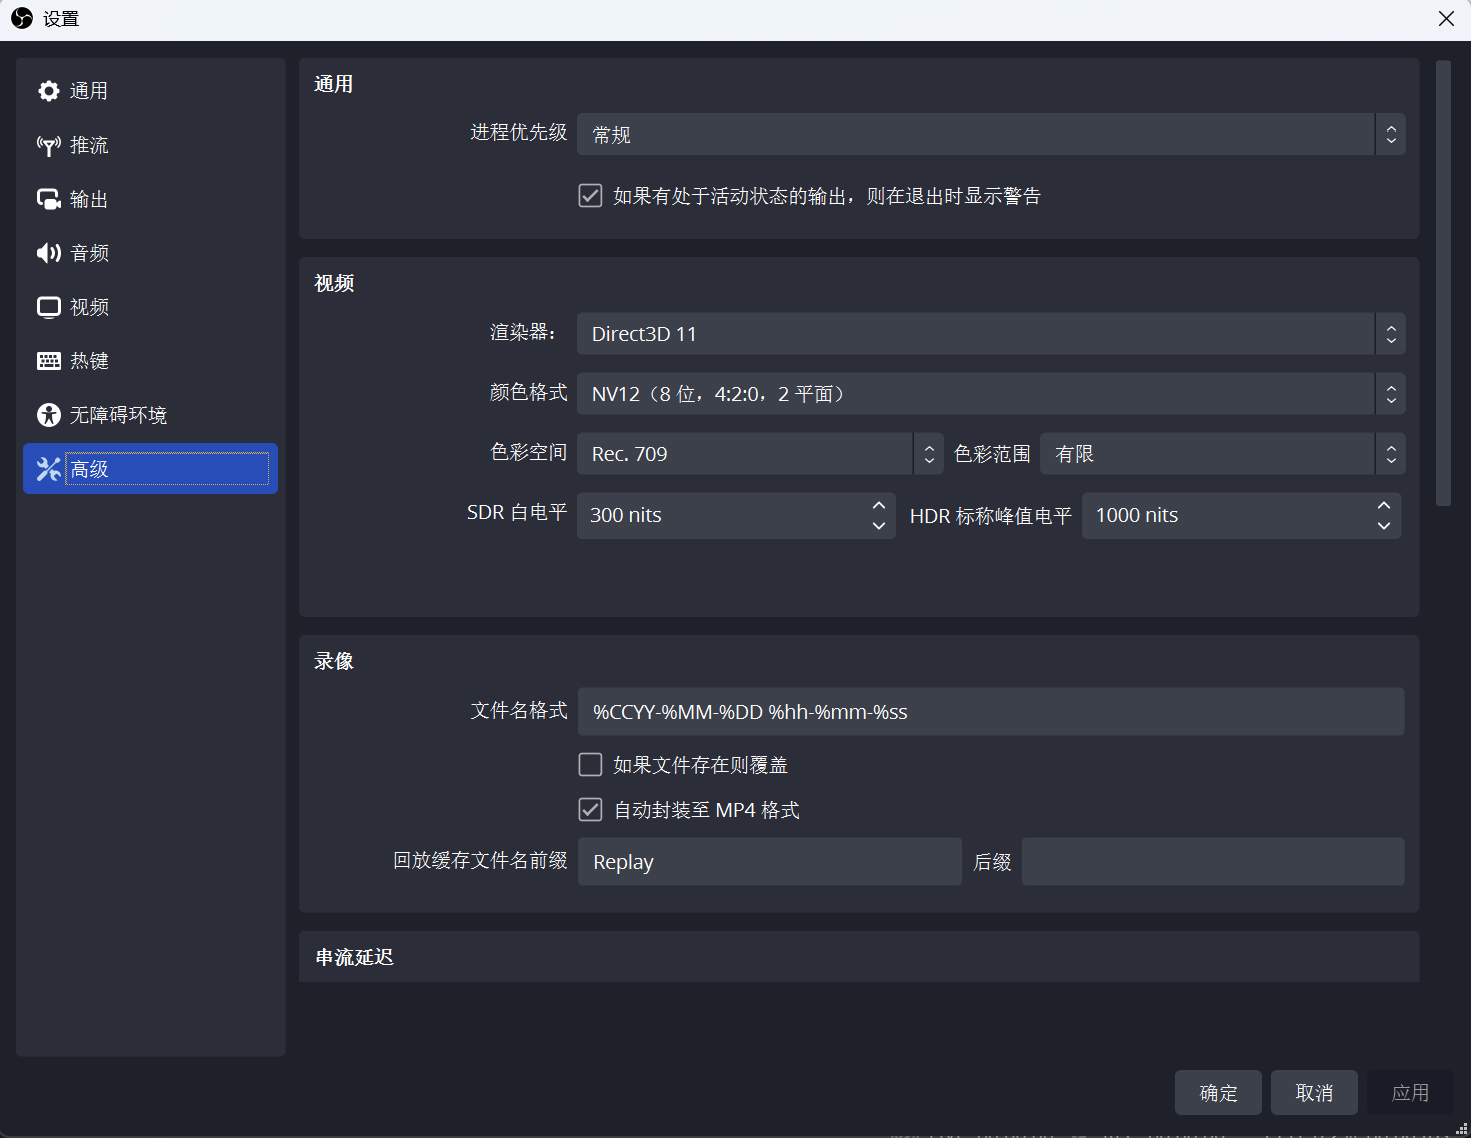Click the gear icon beside 通用
This screenshot has height=1138, width=1471.
coord(49,91)
